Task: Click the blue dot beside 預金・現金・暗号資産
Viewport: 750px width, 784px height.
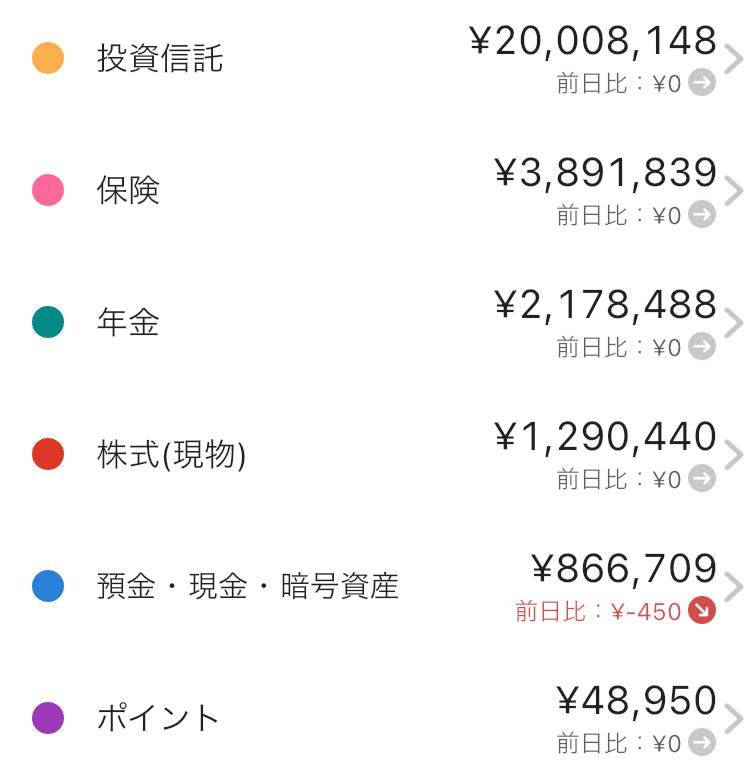Action: 48,586
